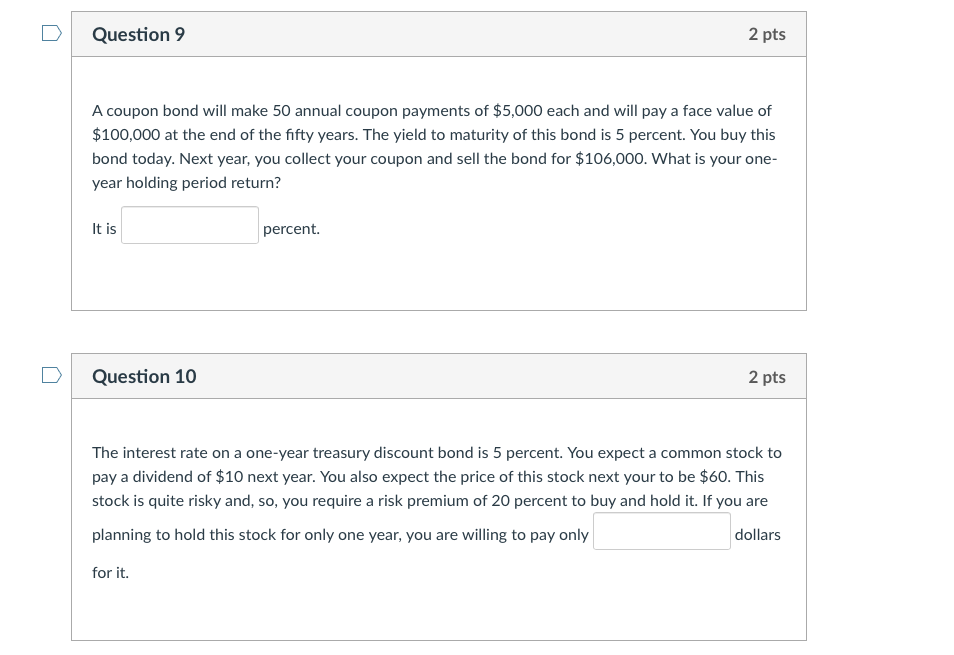Place cursor in the empty input before percent

[189, 225]
